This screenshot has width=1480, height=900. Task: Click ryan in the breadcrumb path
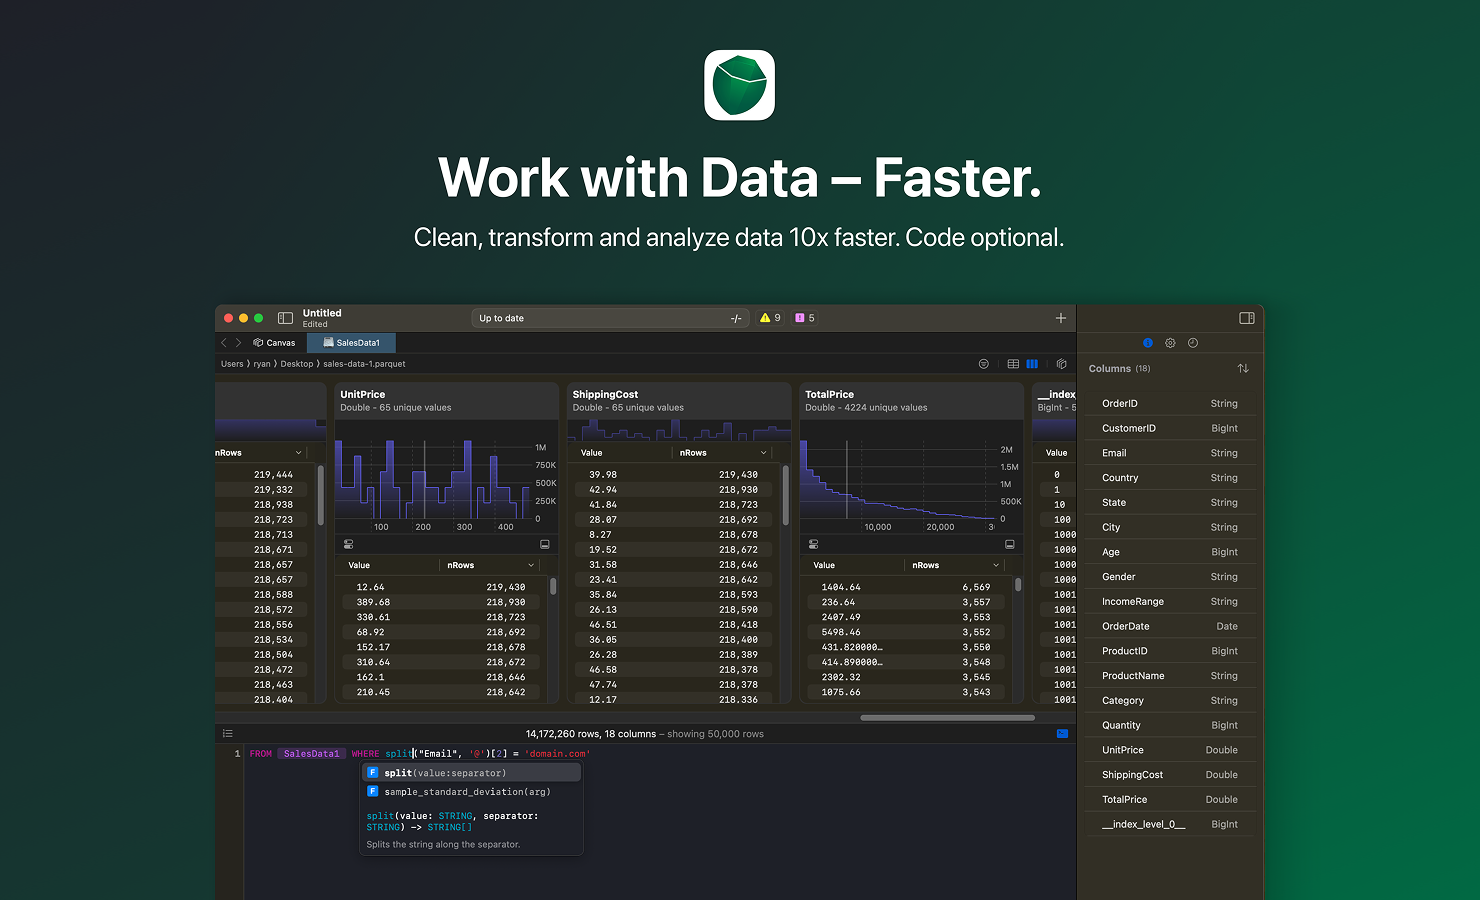(262, 364)
